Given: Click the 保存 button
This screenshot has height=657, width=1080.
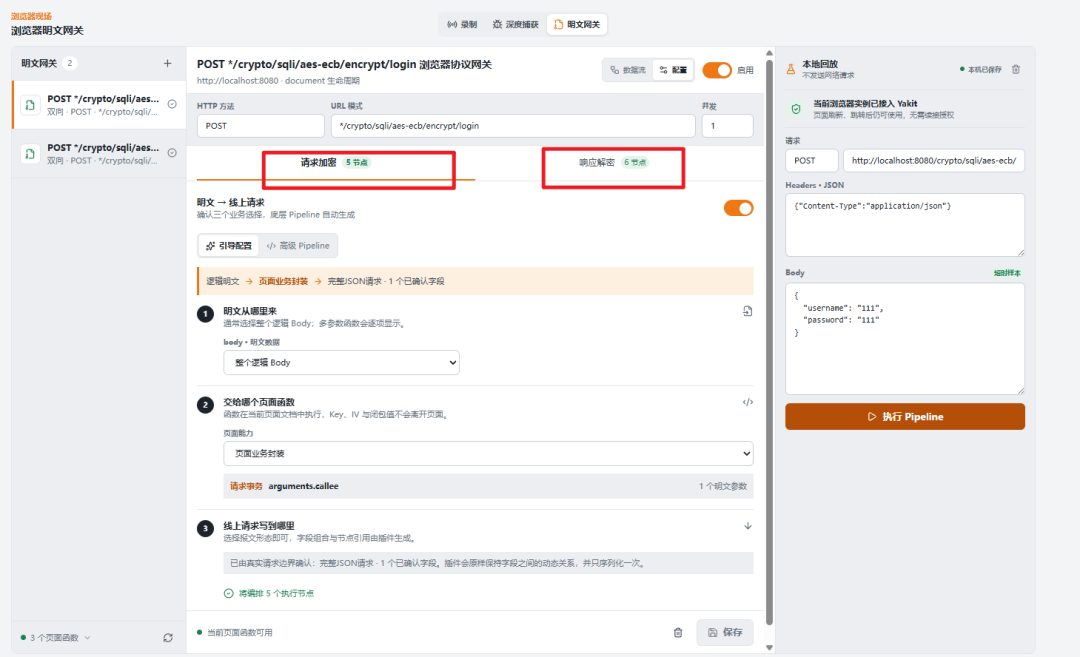Looking at the screenshot, I should pyautogui.click(x=725, y=632).
